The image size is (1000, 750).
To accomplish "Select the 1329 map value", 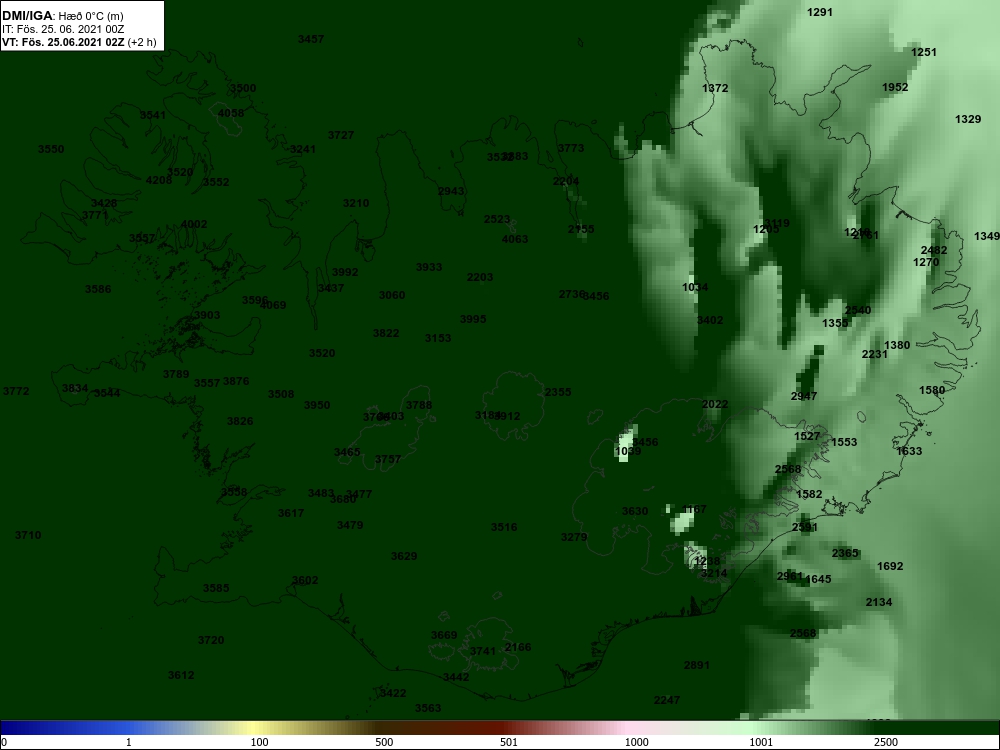I will 968,119.
